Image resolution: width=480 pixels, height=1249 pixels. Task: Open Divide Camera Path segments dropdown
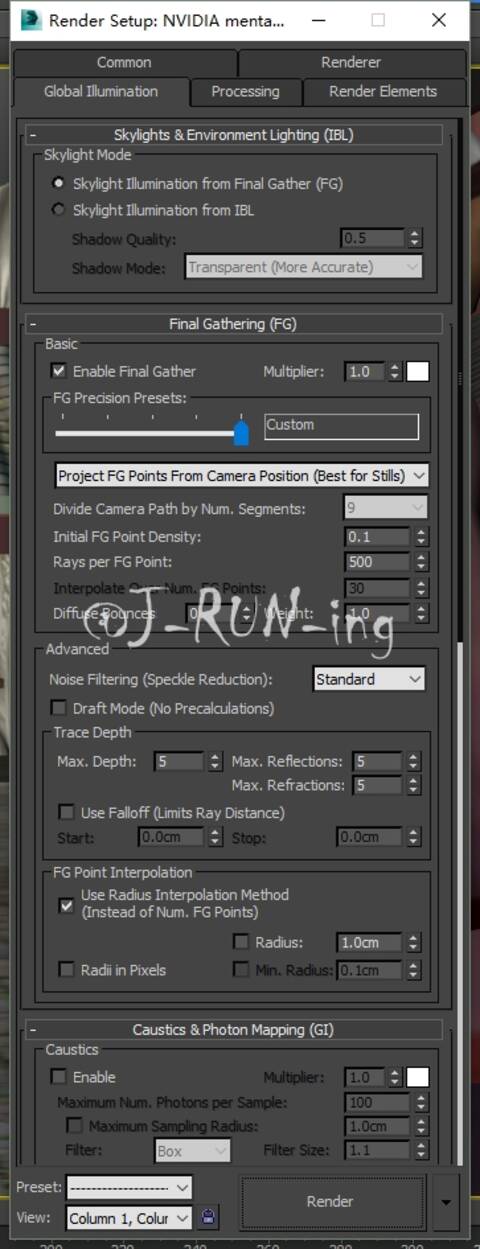pyautogui.click(x=385, y=508)
